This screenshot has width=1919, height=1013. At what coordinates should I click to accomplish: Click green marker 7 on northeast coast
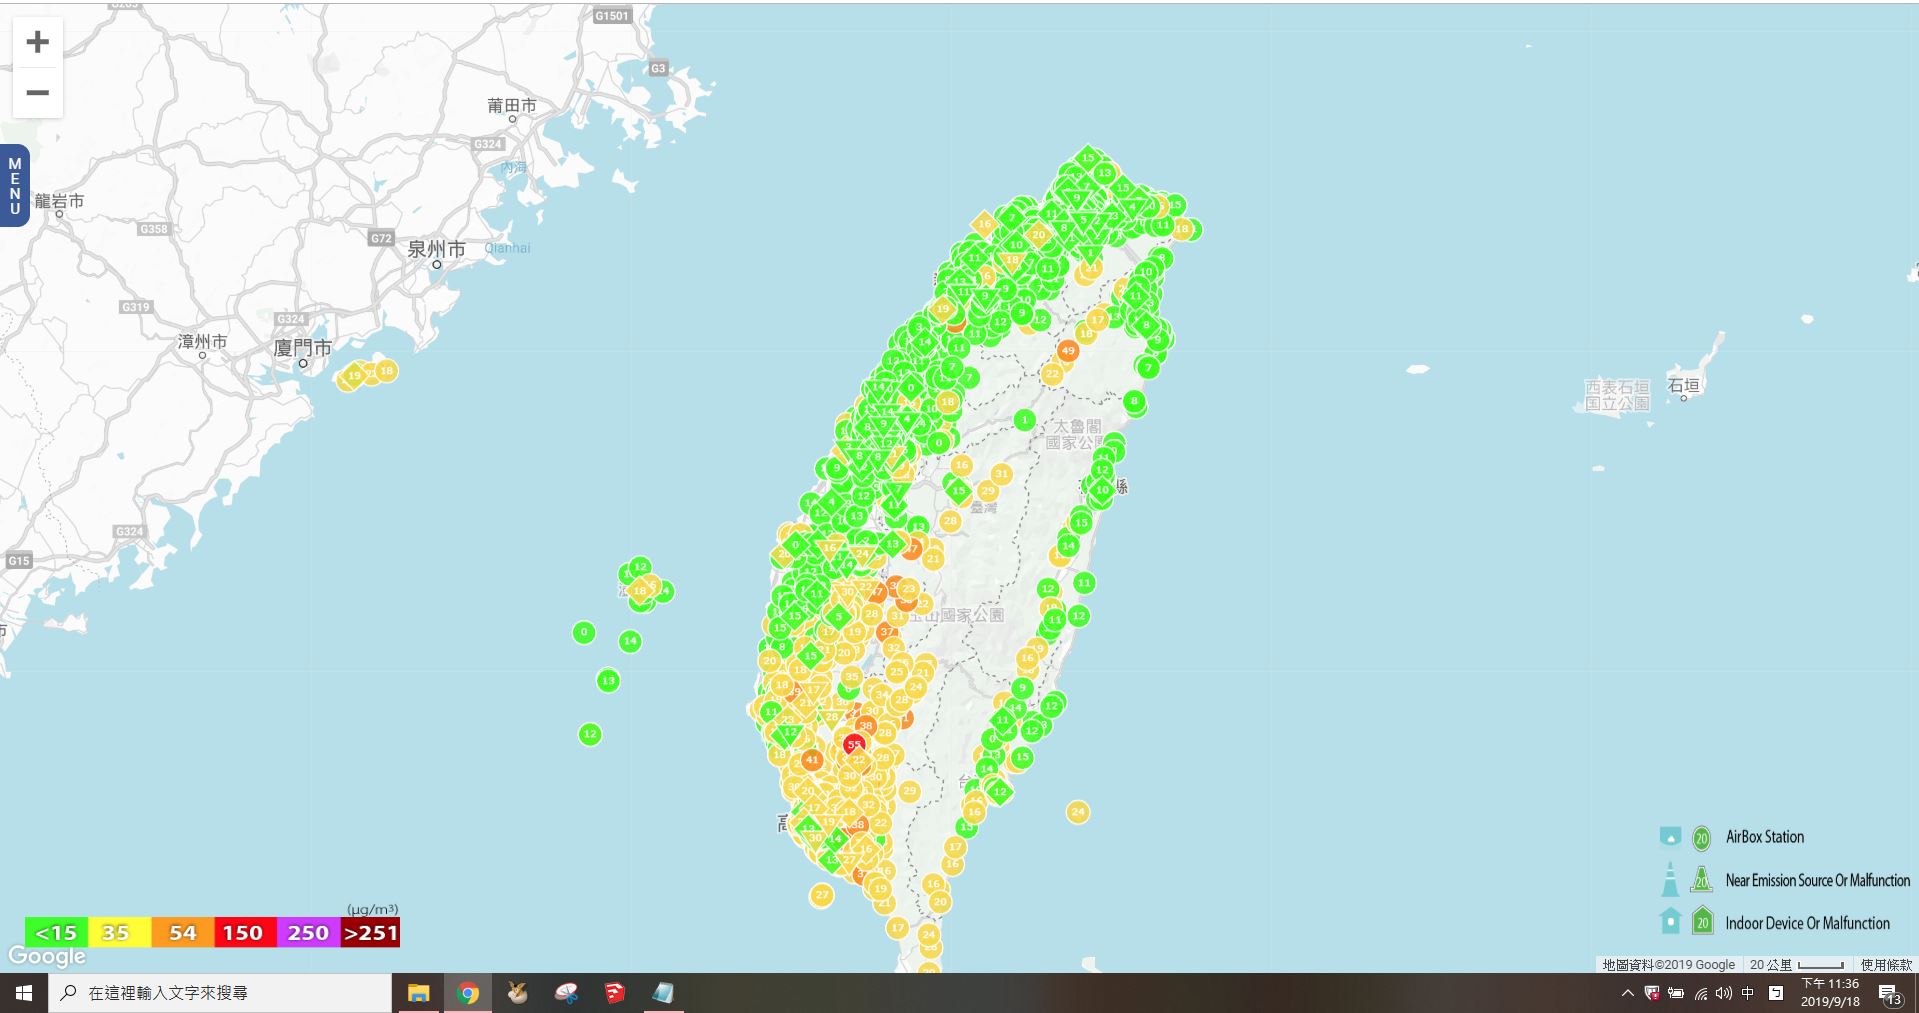pyautogui.click(x=1148, y=368)
